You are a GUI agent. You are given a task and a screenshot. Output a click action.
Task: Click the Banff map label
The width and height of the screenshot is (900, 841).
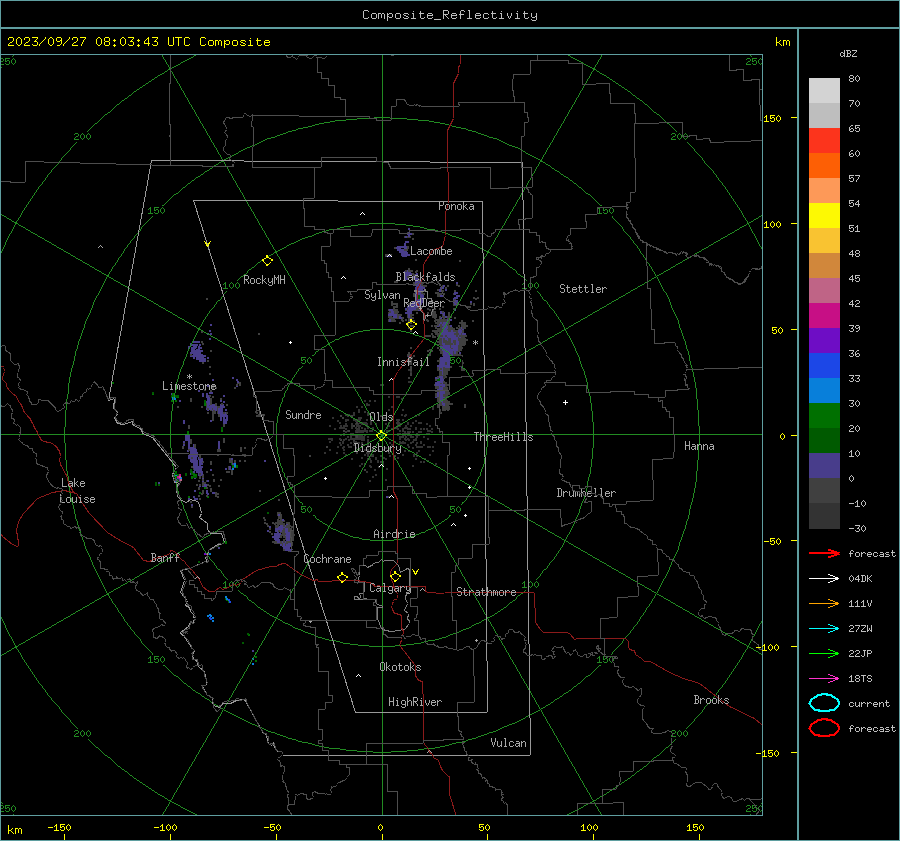[165, 557]
